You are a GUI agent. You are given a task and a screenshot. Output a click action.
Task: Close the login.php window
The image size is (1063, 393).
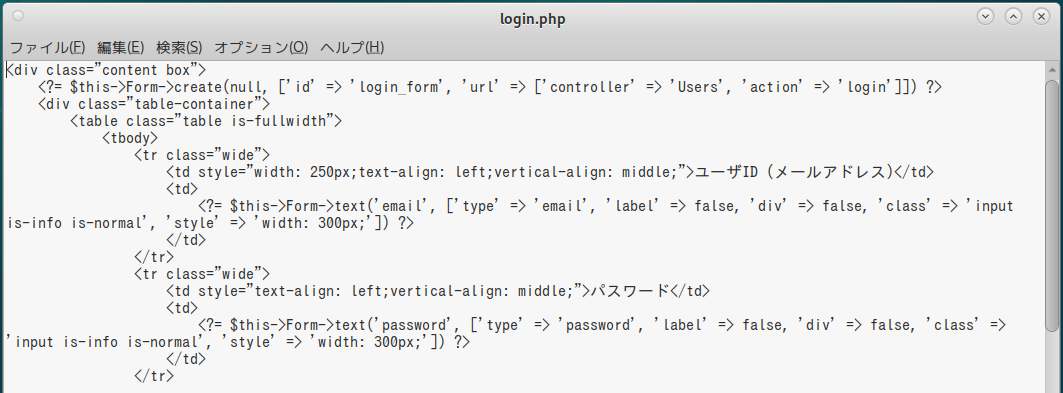[x=1041, y=16]
